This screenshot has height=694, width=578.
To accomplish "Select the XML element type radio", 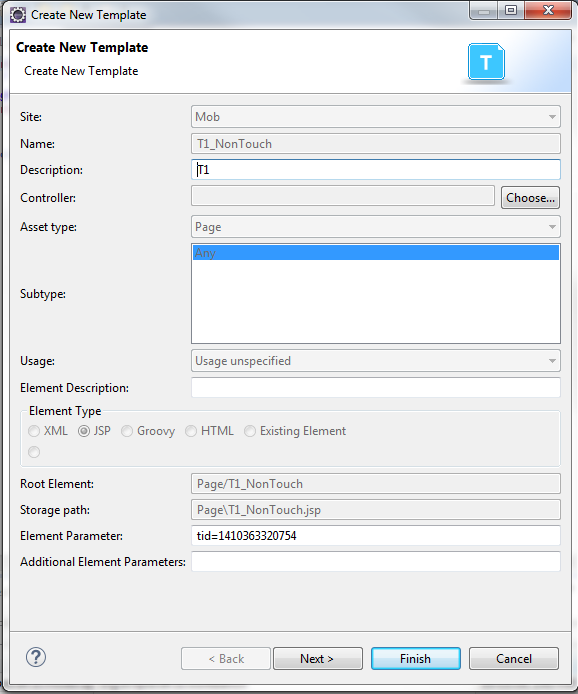I will 34,431.
